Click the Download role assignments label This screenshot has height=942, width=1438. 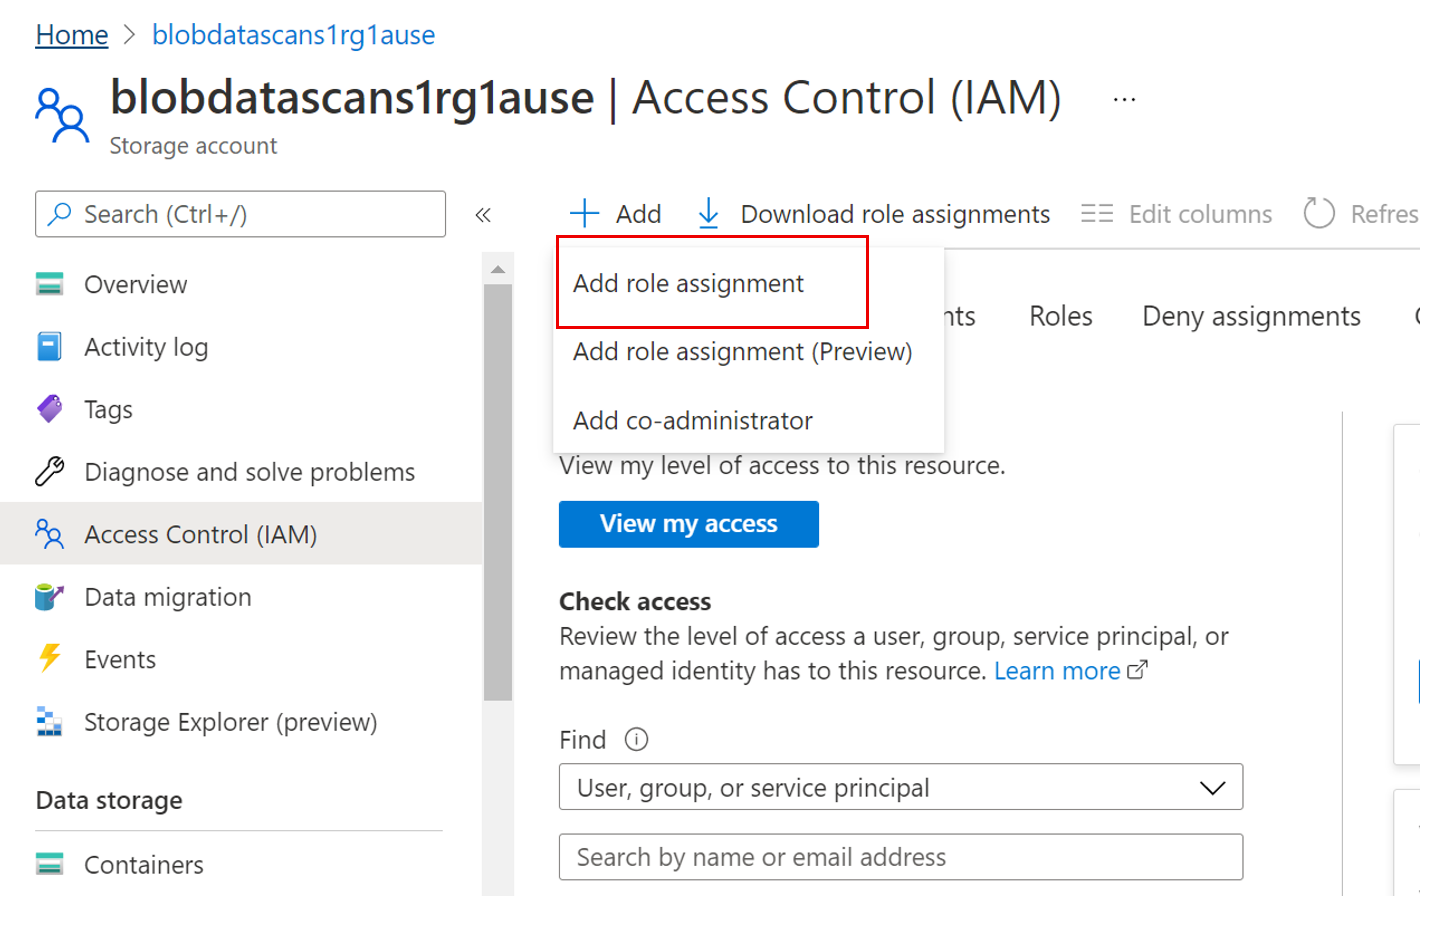(895, 214)
